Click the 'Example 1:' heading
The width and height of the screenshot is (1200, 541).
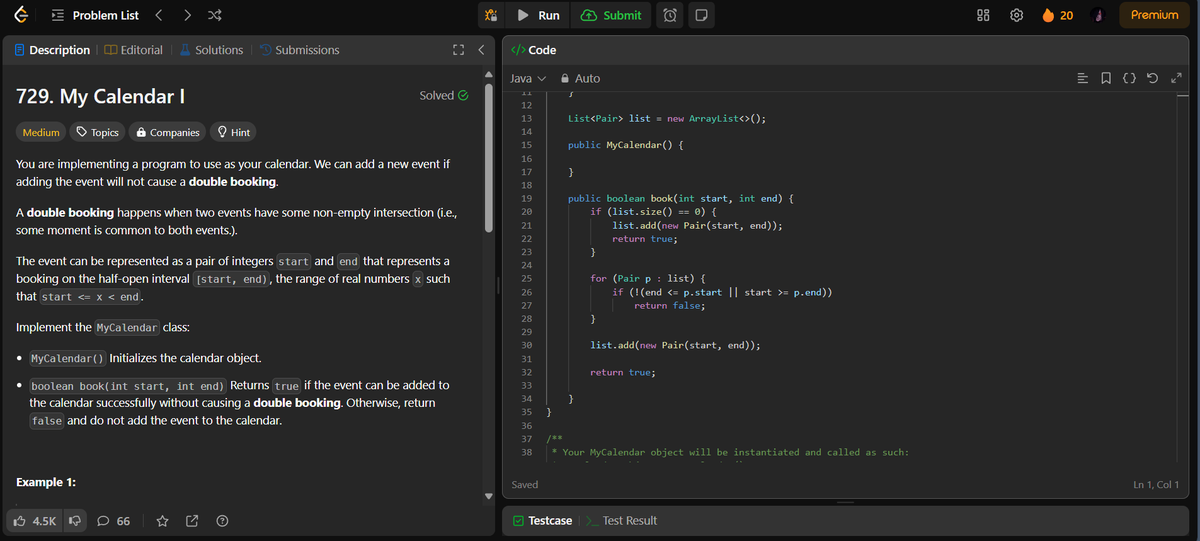(x=47, y=482)
